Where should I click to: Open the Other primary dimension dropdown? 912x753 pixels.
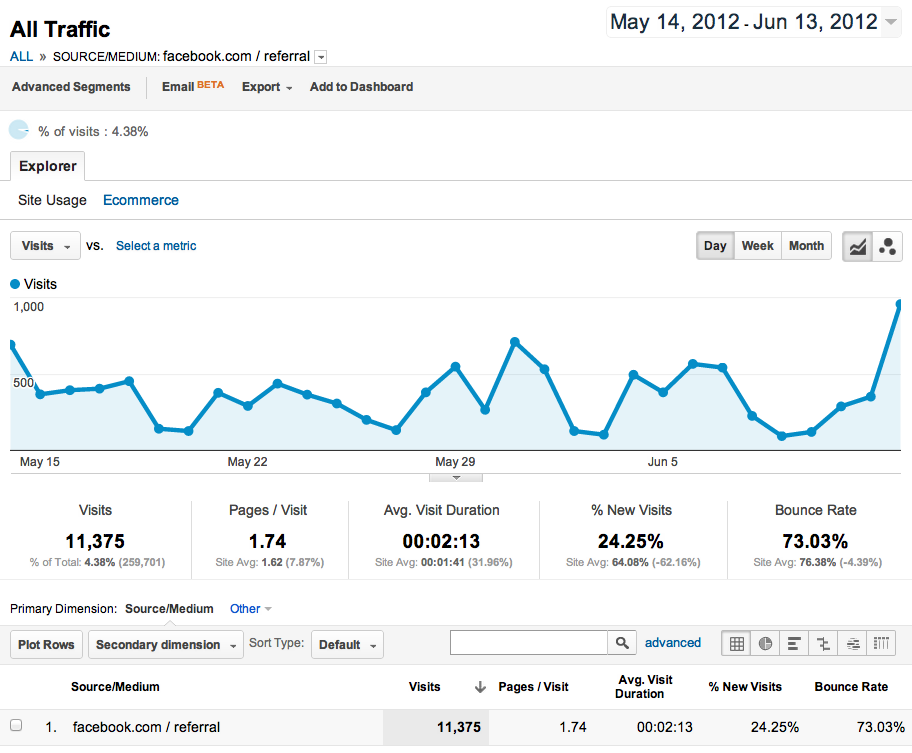tap(251, 609)
